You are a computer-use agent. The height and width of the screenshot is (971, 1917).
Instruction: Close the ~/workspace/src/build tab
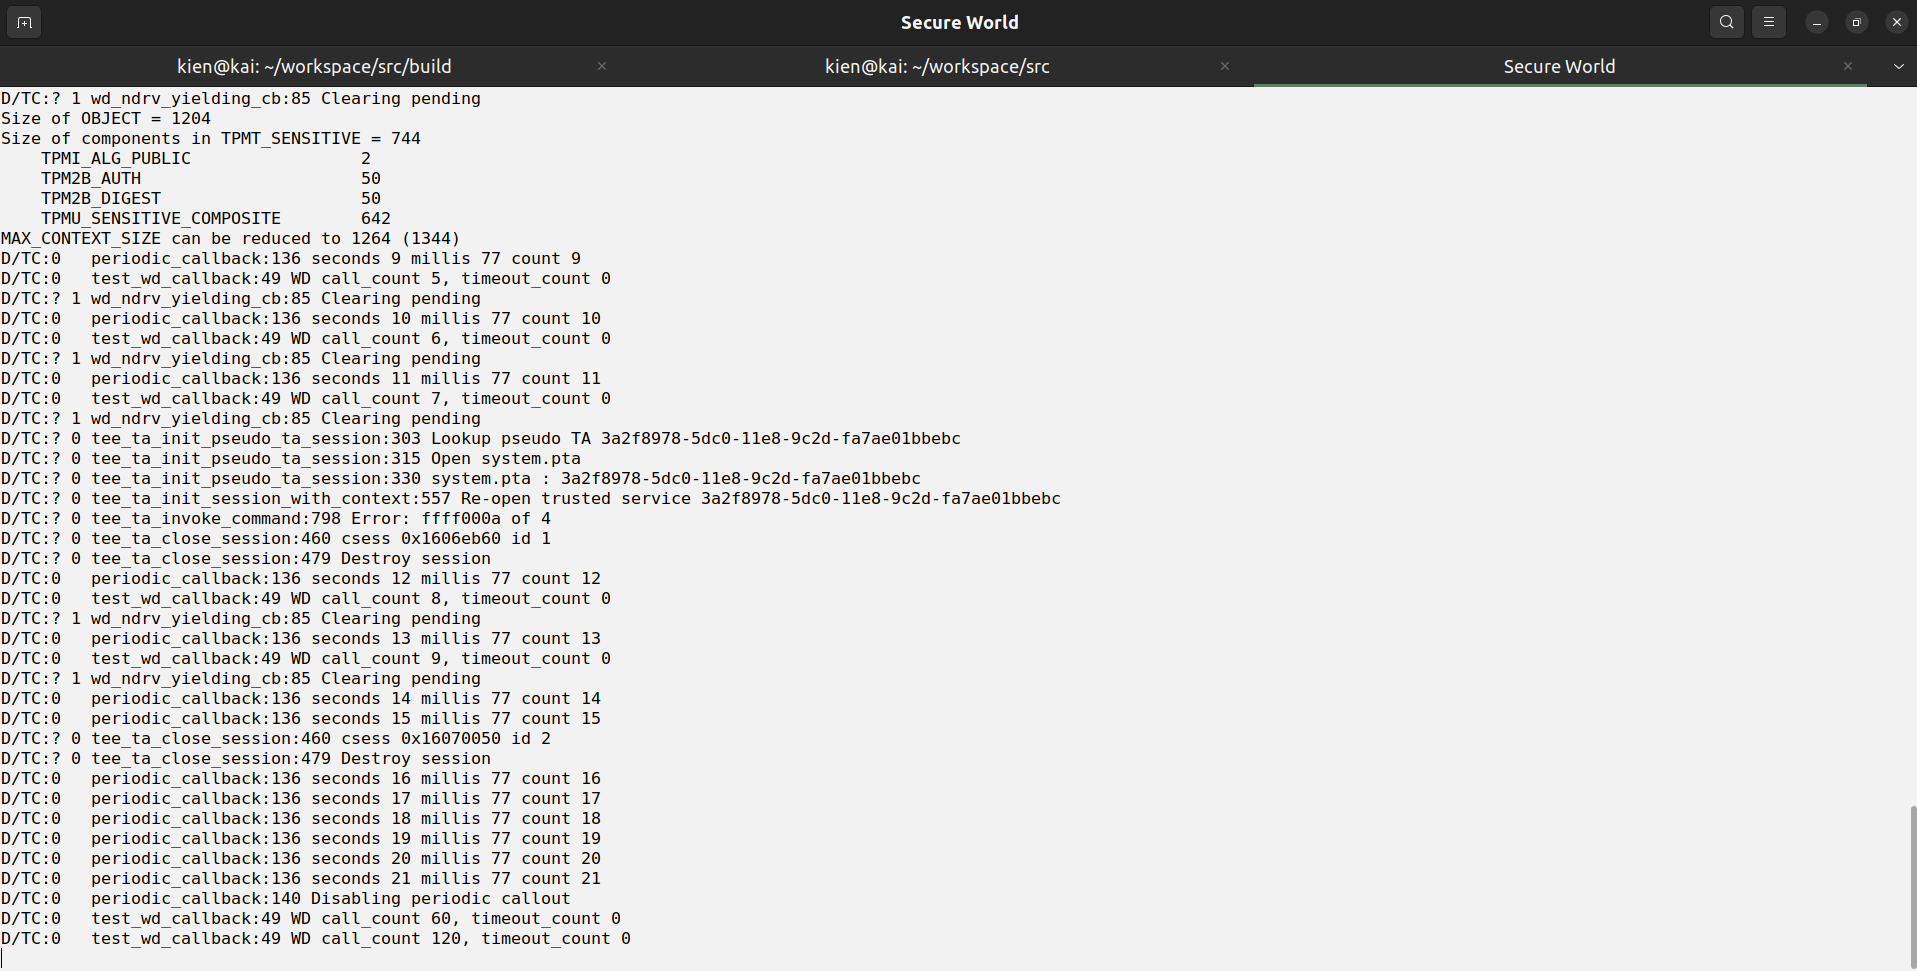coord(602,66)
